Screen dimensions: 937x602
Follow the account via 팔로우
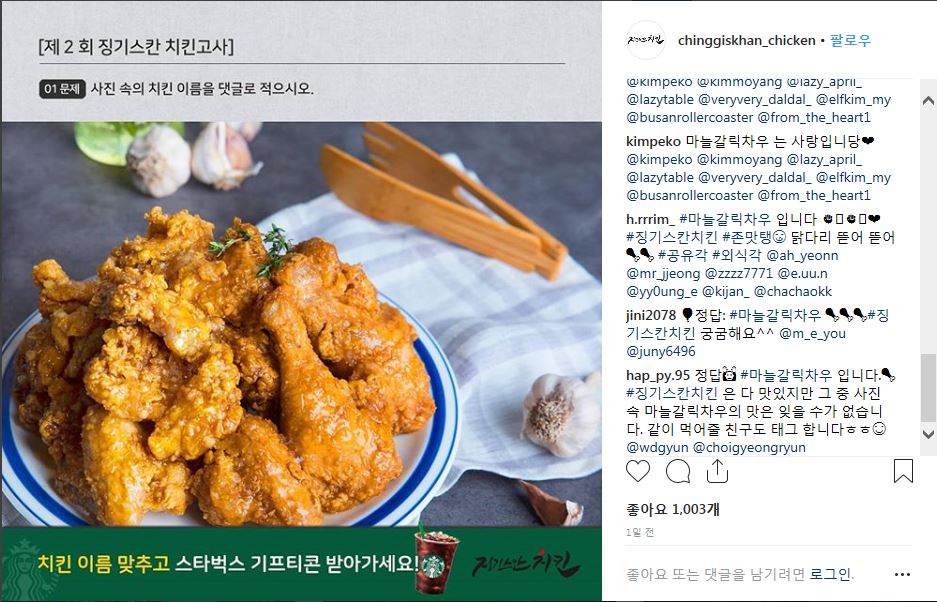coord(850,41)
